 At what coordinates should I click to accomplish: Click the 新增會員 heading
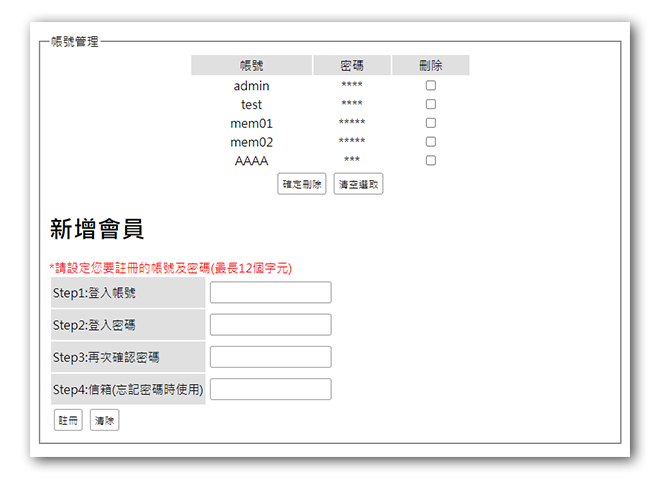97,229
